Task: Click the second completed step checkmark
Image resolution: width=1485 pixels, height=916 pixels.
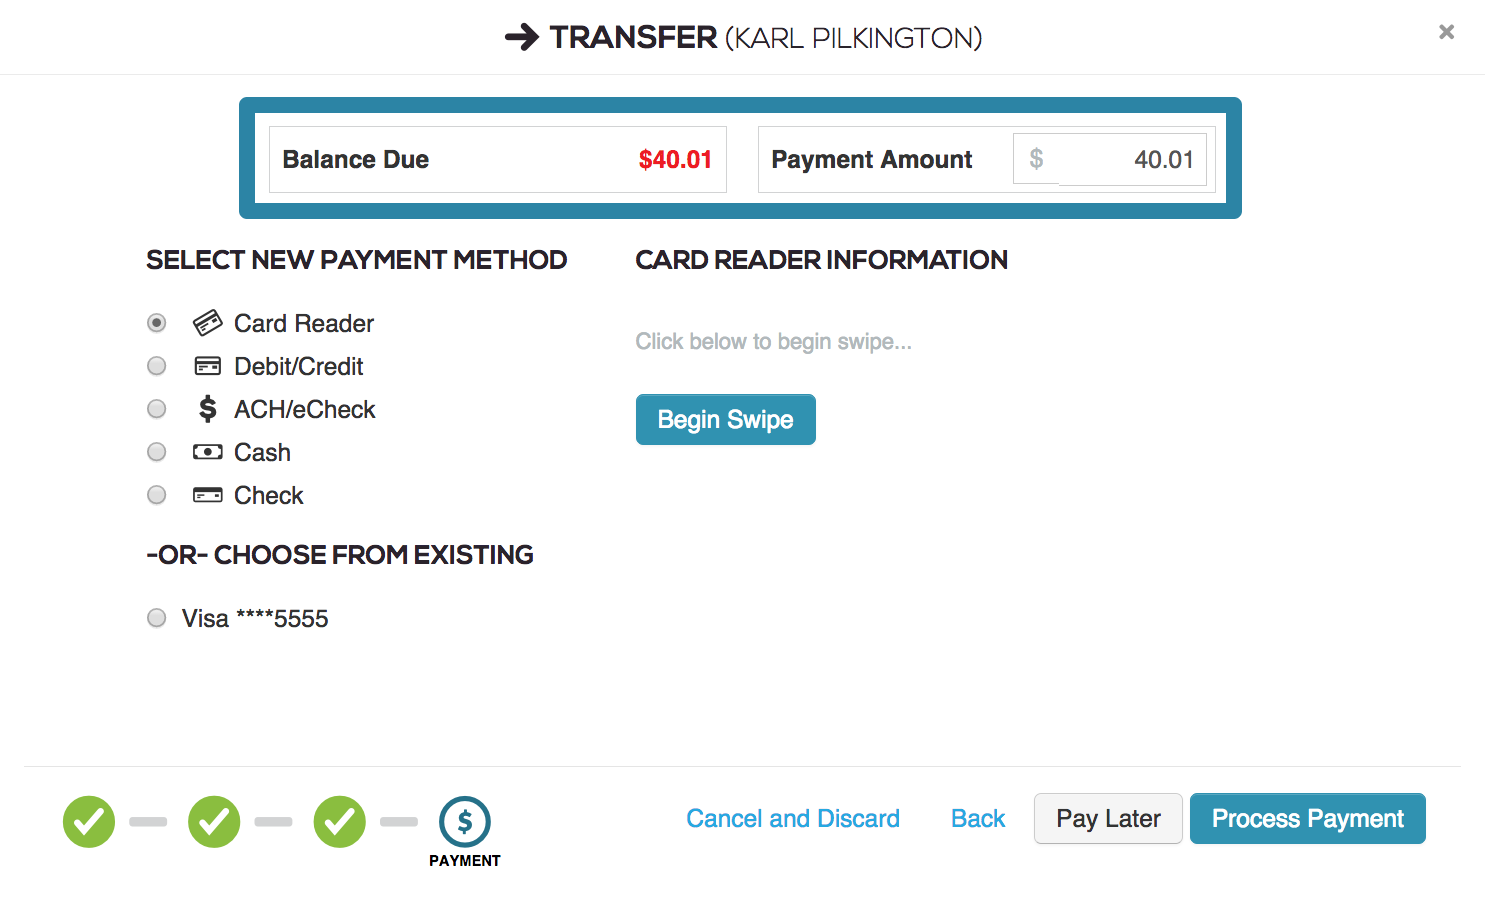Action: 214,822
